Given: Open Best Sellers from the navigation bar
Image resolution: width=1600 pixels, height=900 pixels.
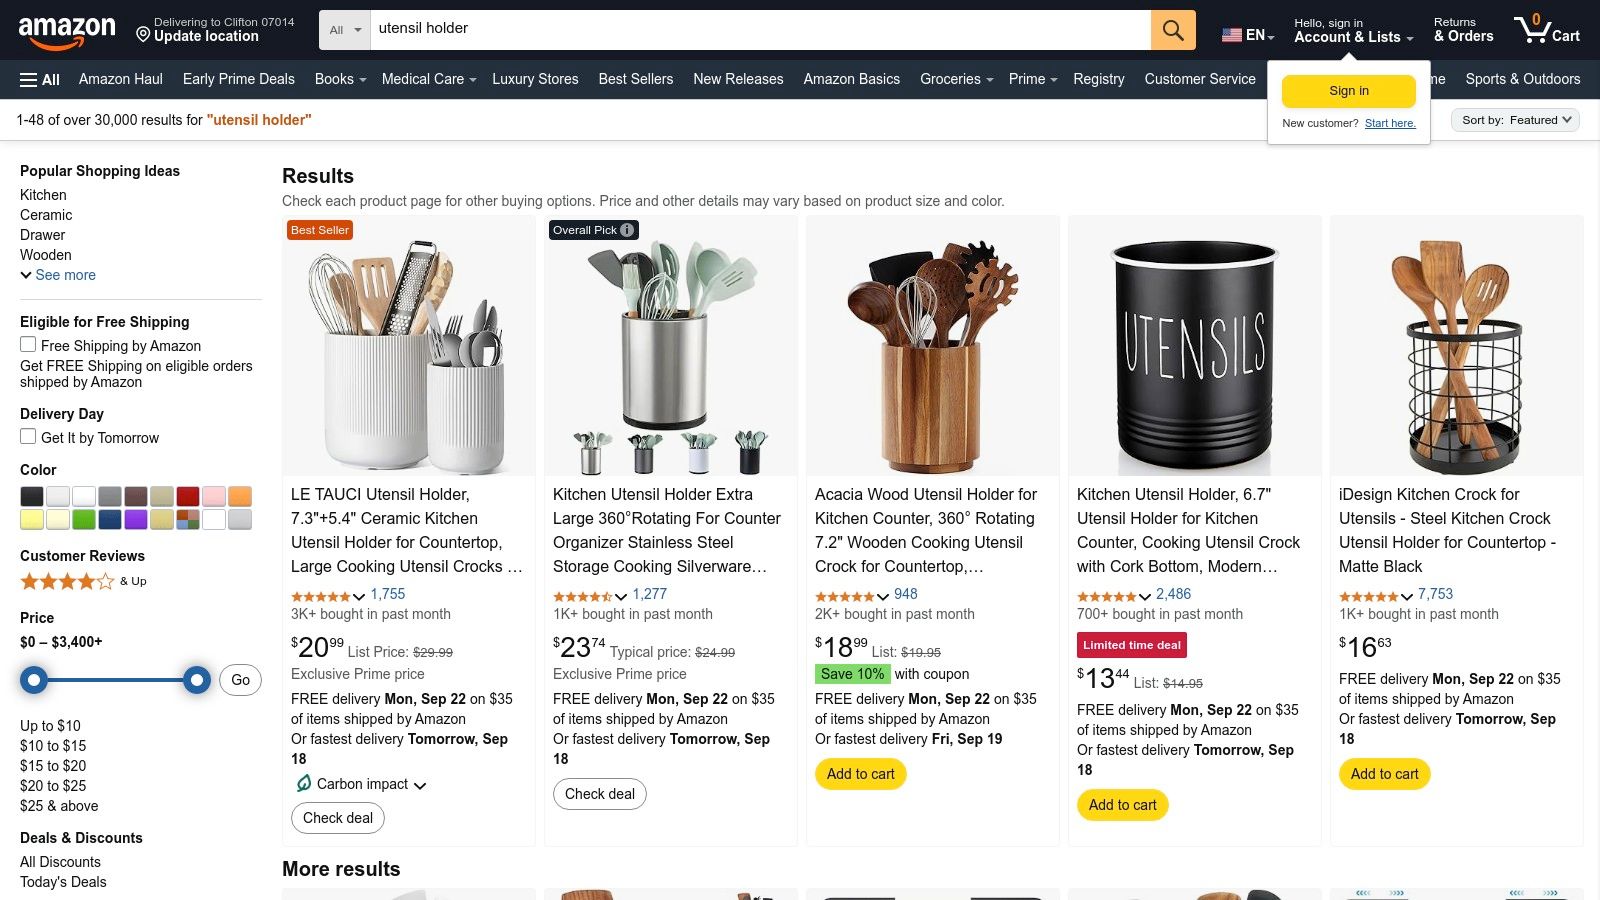Looking at the screenshot, I should tap(635, 79).
